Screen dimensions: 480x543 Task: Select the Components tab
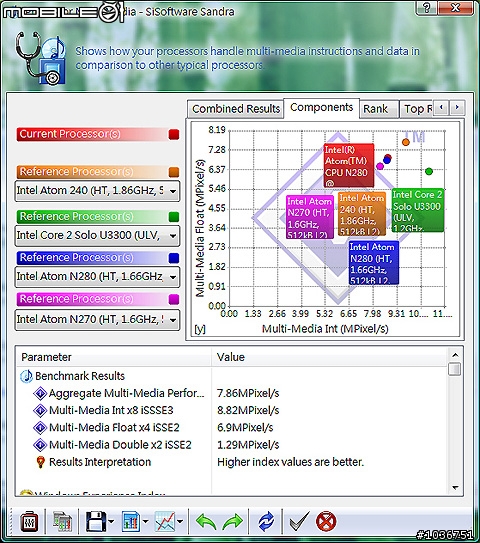click(x=321, y=108)
